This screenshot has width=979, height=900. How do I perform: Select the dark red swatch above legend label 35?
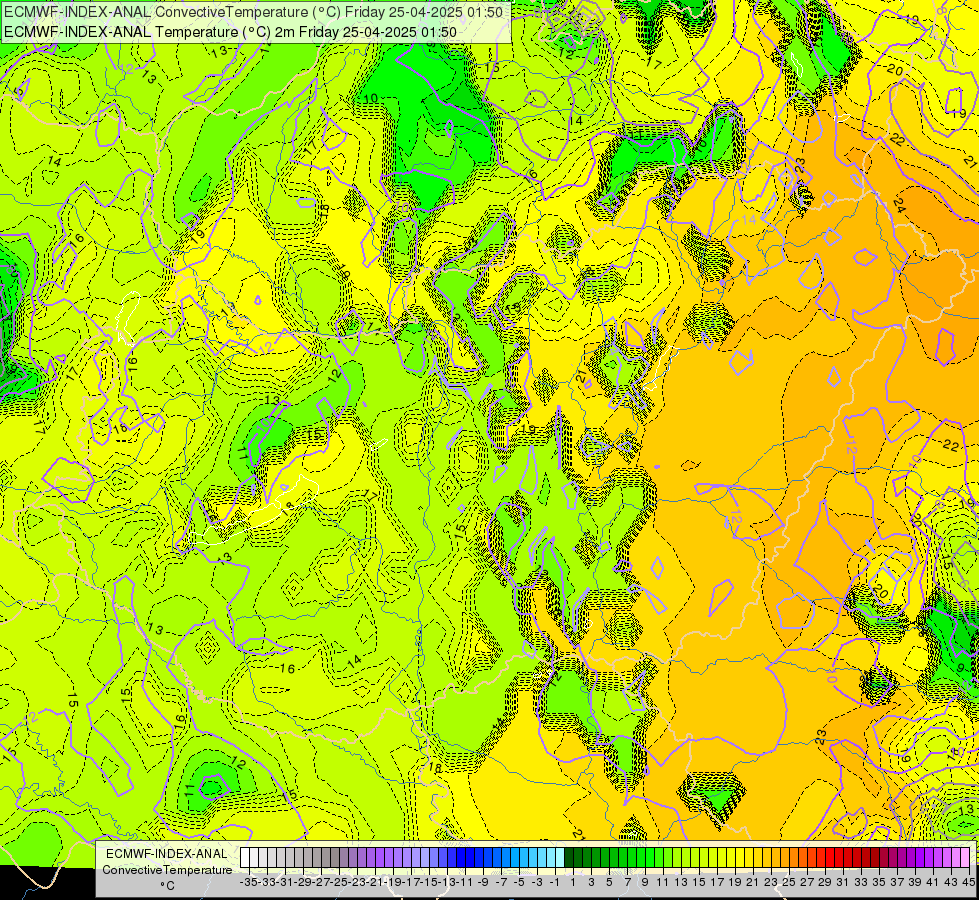tap(874, 858)
